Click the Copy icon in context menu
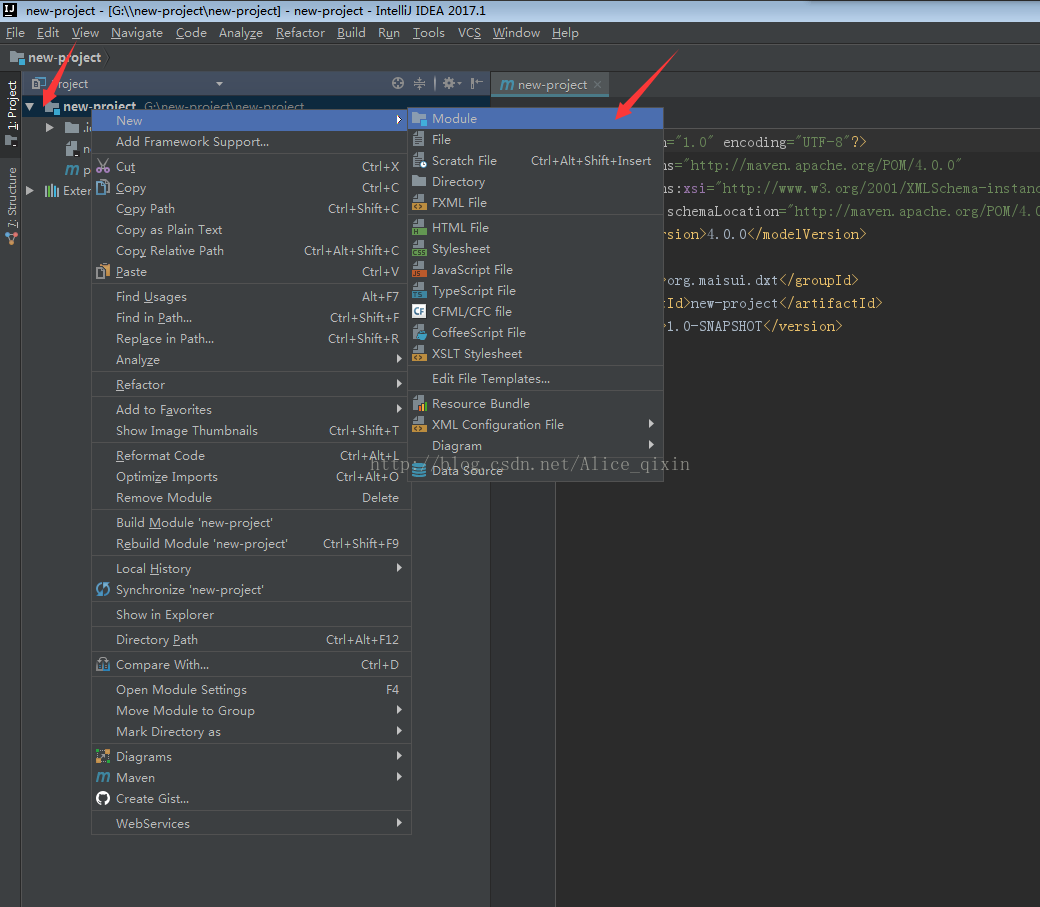The image size is (1040, 907). pyautogui.click(x=103, y=187)
